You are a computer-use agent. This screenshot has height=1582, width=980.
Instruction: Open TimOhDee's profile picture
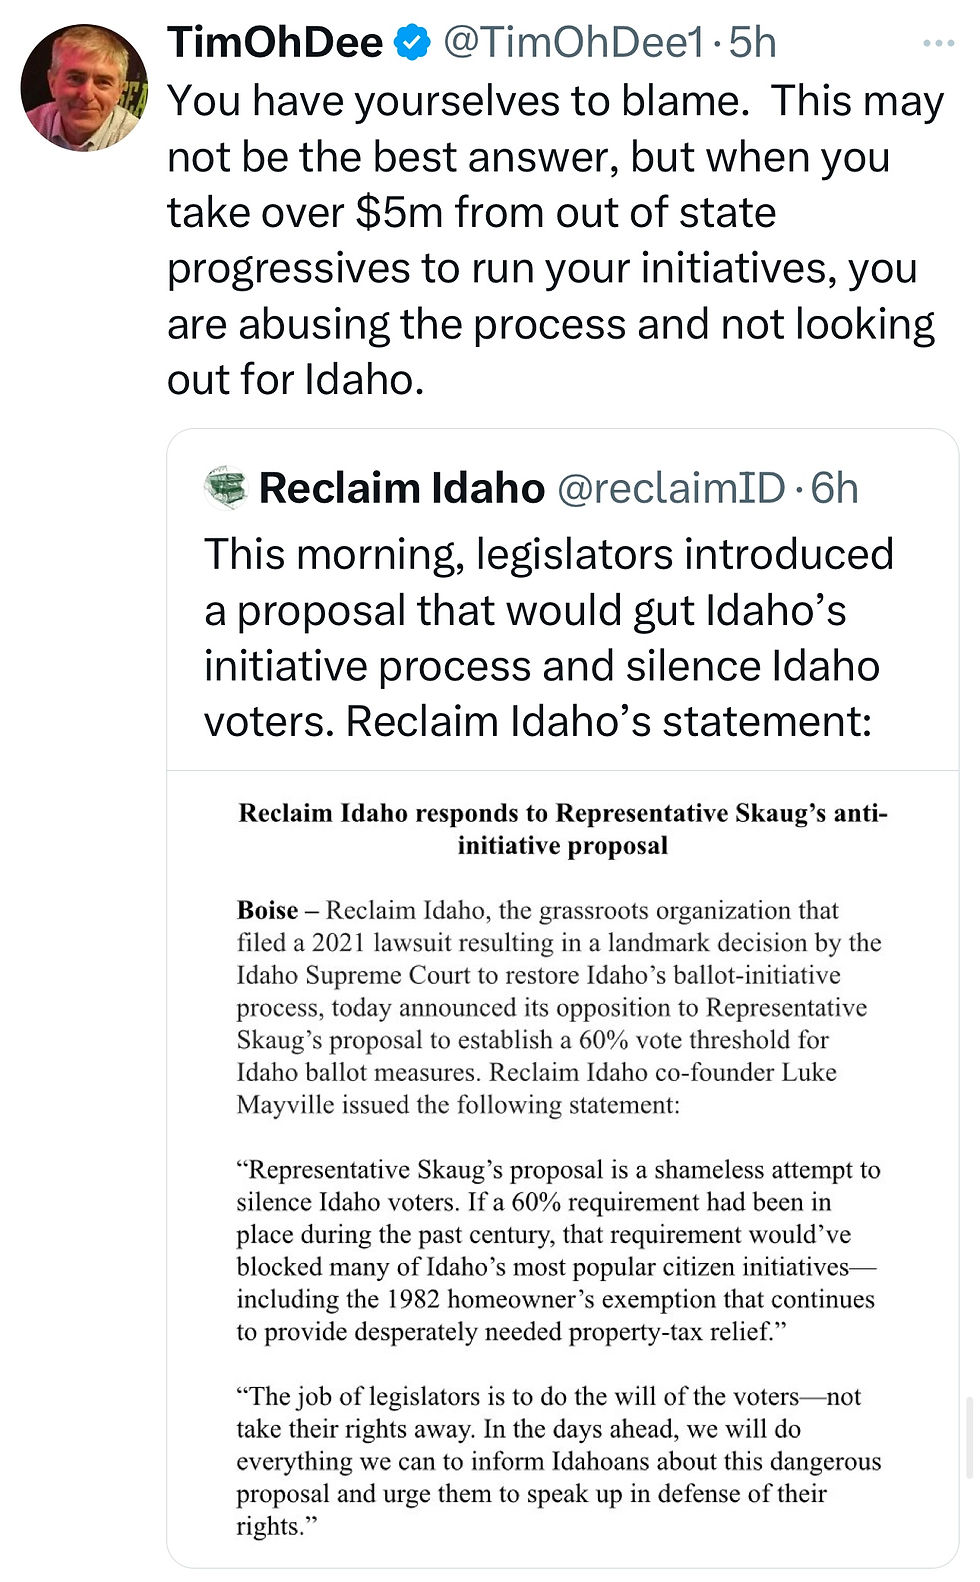[84, 88]
